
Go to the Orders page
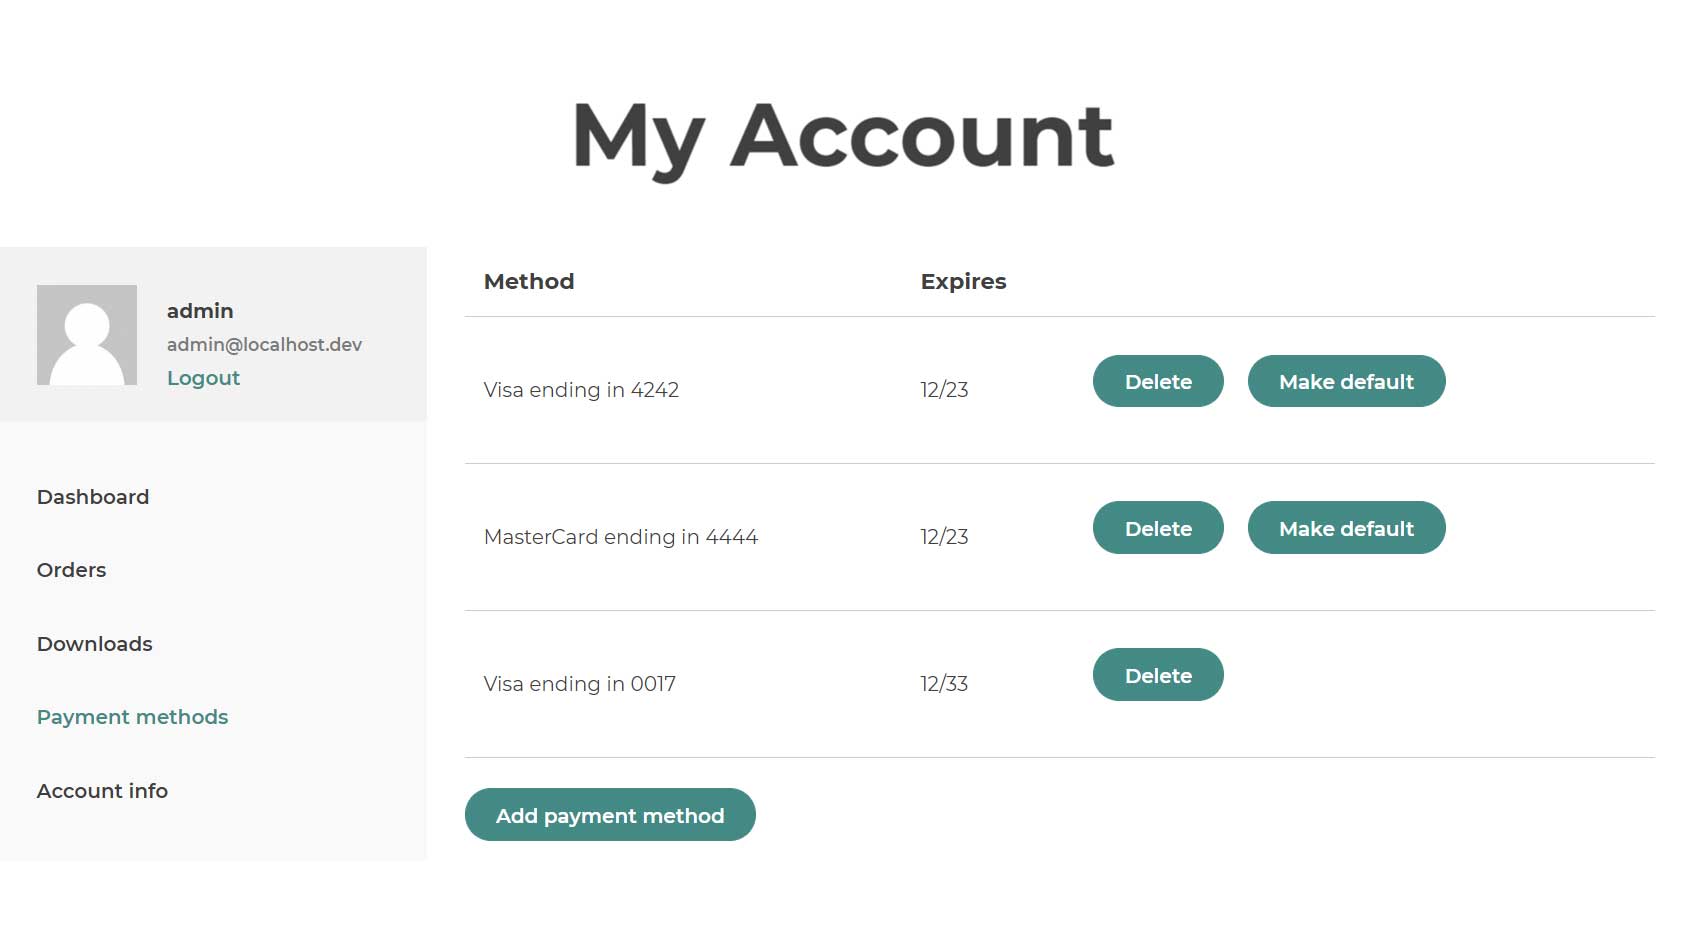pyautogui.click(x=71, y=570)
